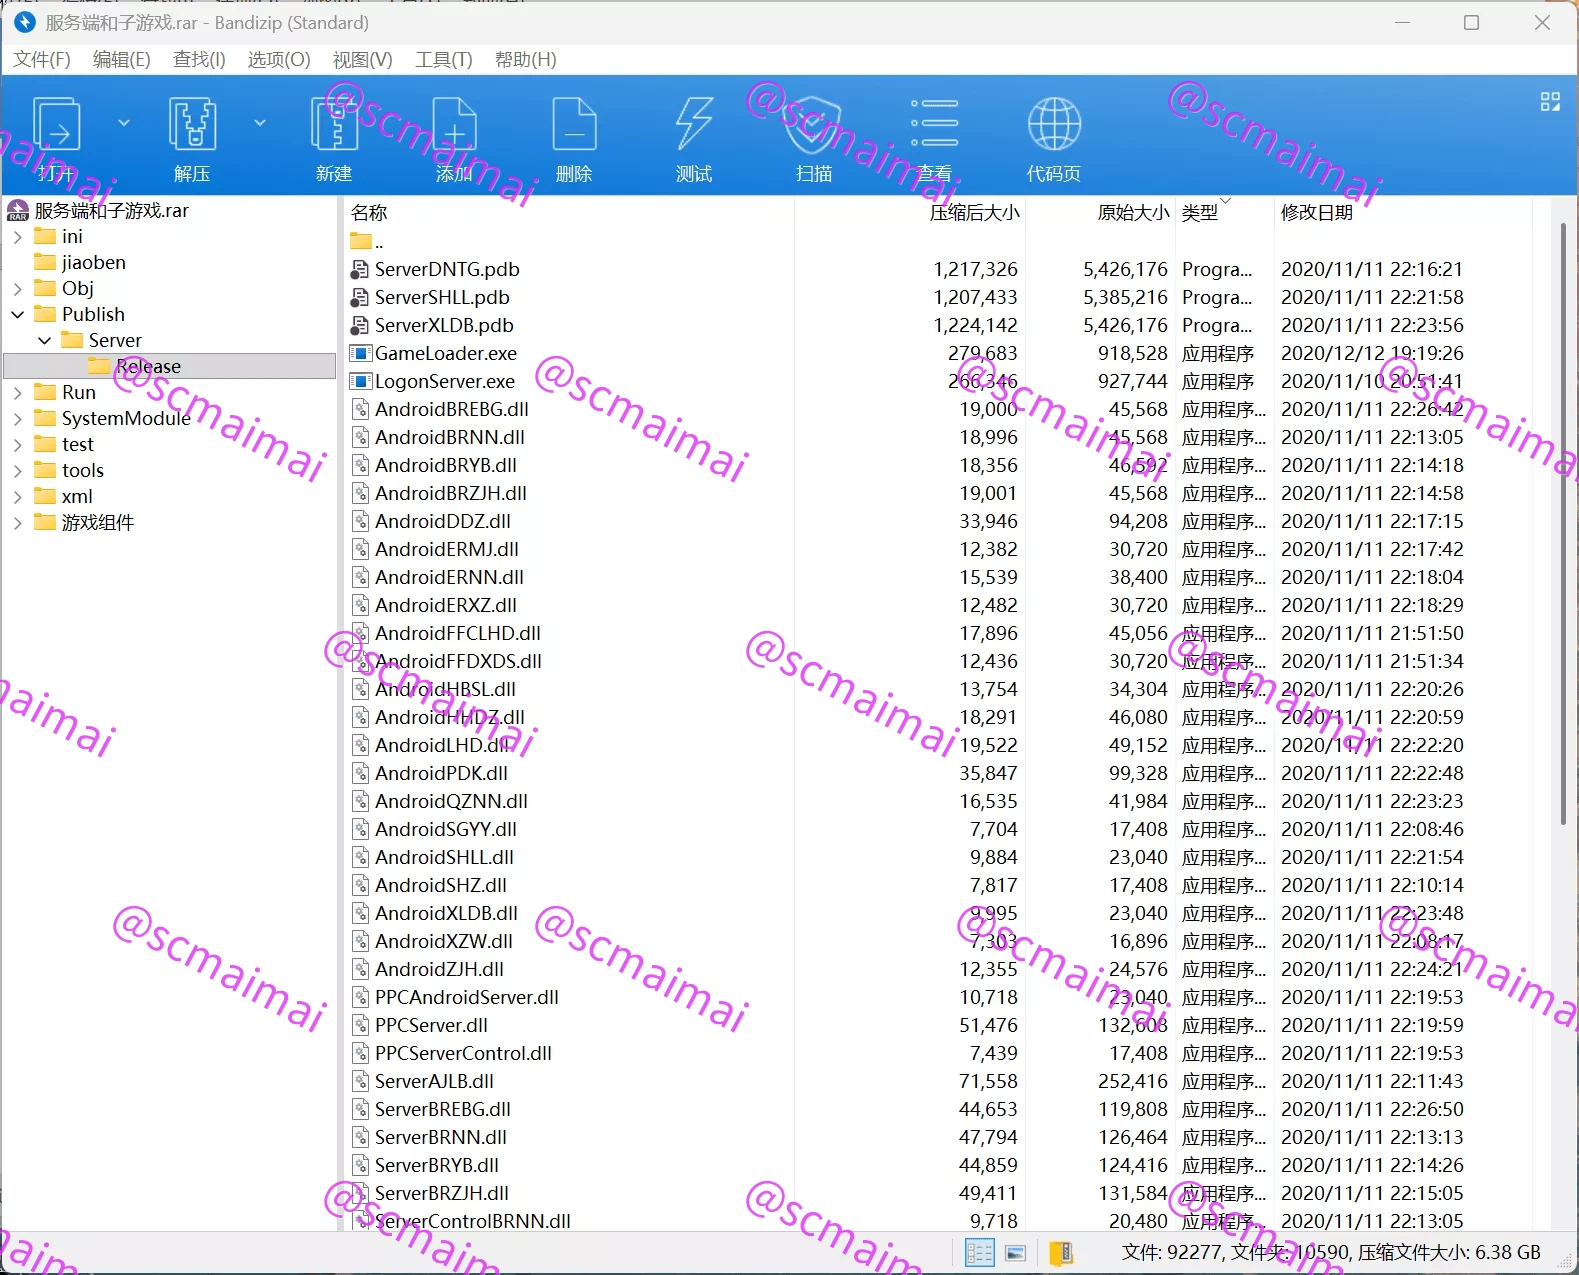This screenshot has width=1579, height=1275.
Task: Click the View (查看) list icon
Action: click(934, 125)
